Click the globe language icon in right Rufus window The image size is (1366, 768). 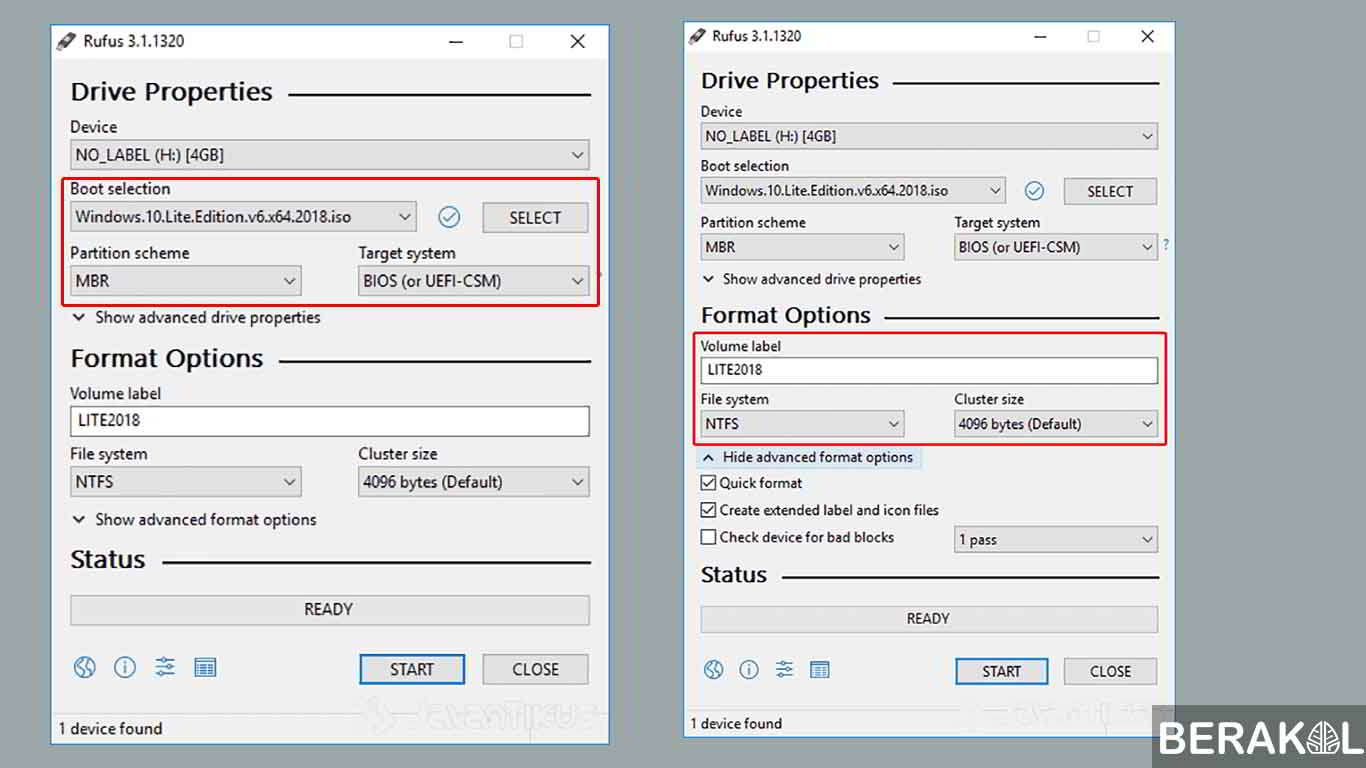click(x=713, y=670)
